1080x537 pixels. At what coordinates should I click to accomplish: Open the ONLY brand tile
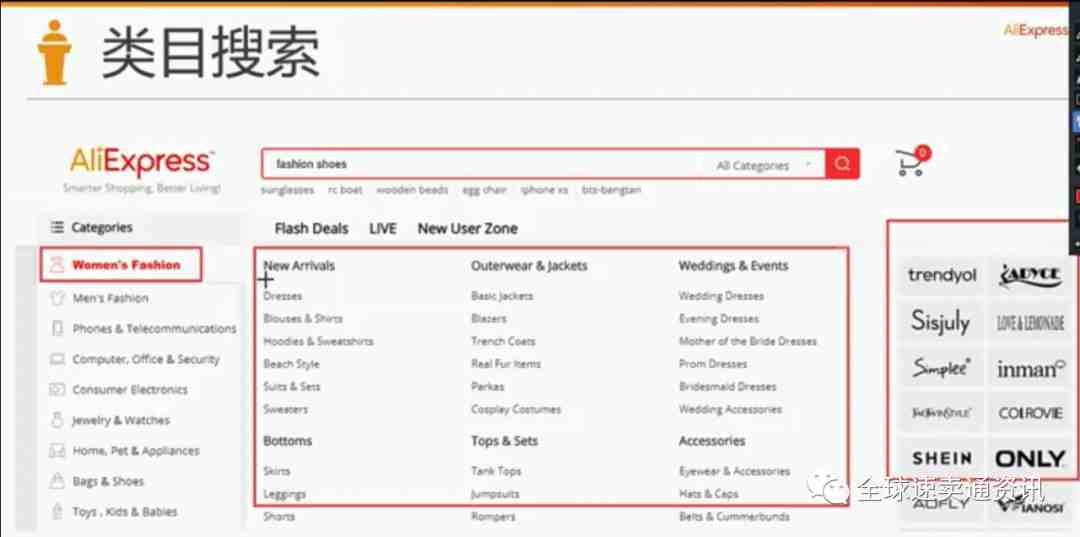click(x=1031, y=459)
